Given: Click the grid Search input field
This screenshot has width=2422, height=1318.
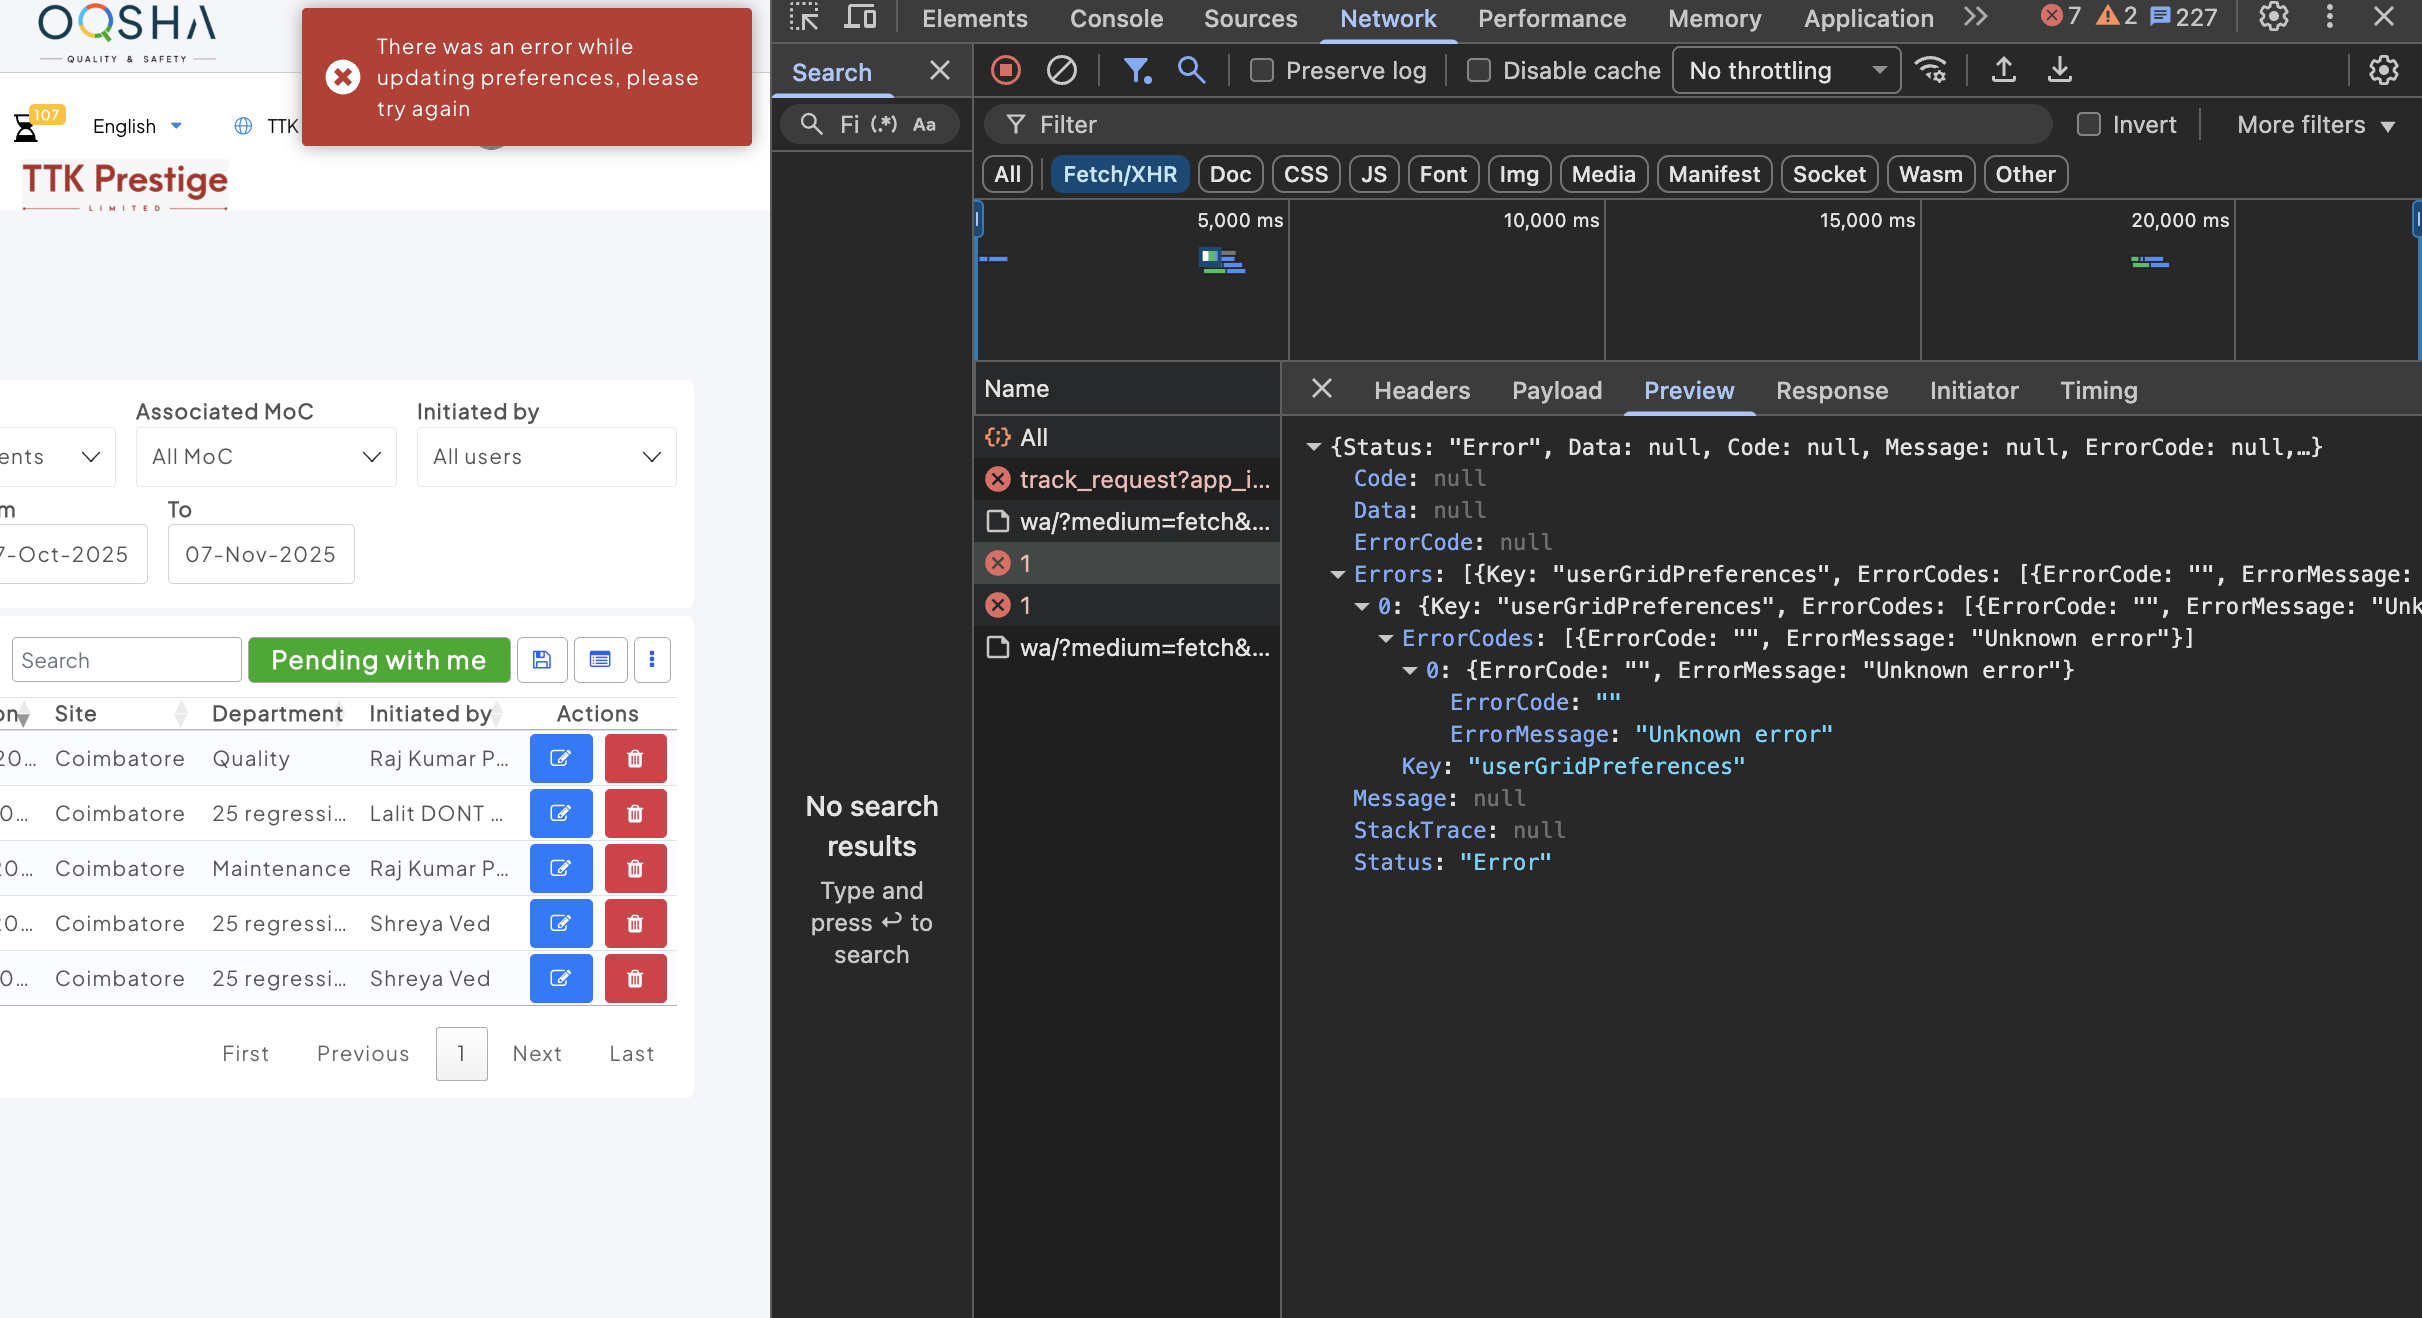Looking at the screenshot, I should click(127, 660).
